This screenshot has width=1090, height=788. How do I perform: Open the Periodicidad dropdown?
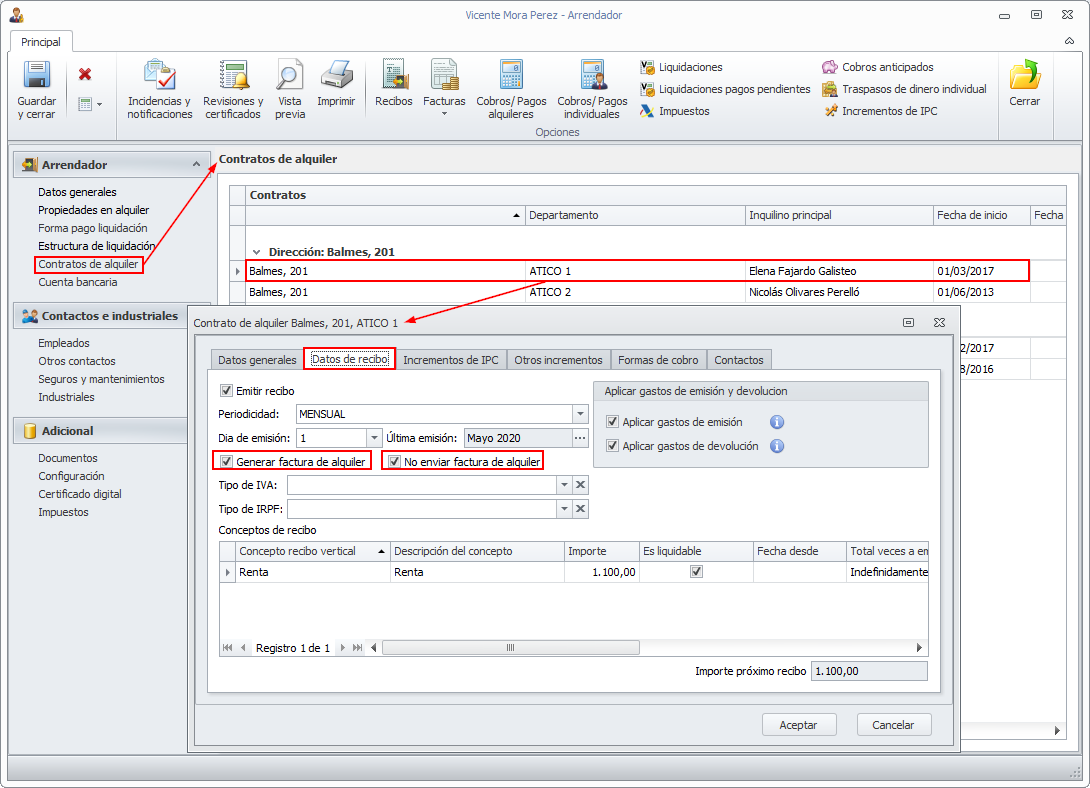point(580,414)
